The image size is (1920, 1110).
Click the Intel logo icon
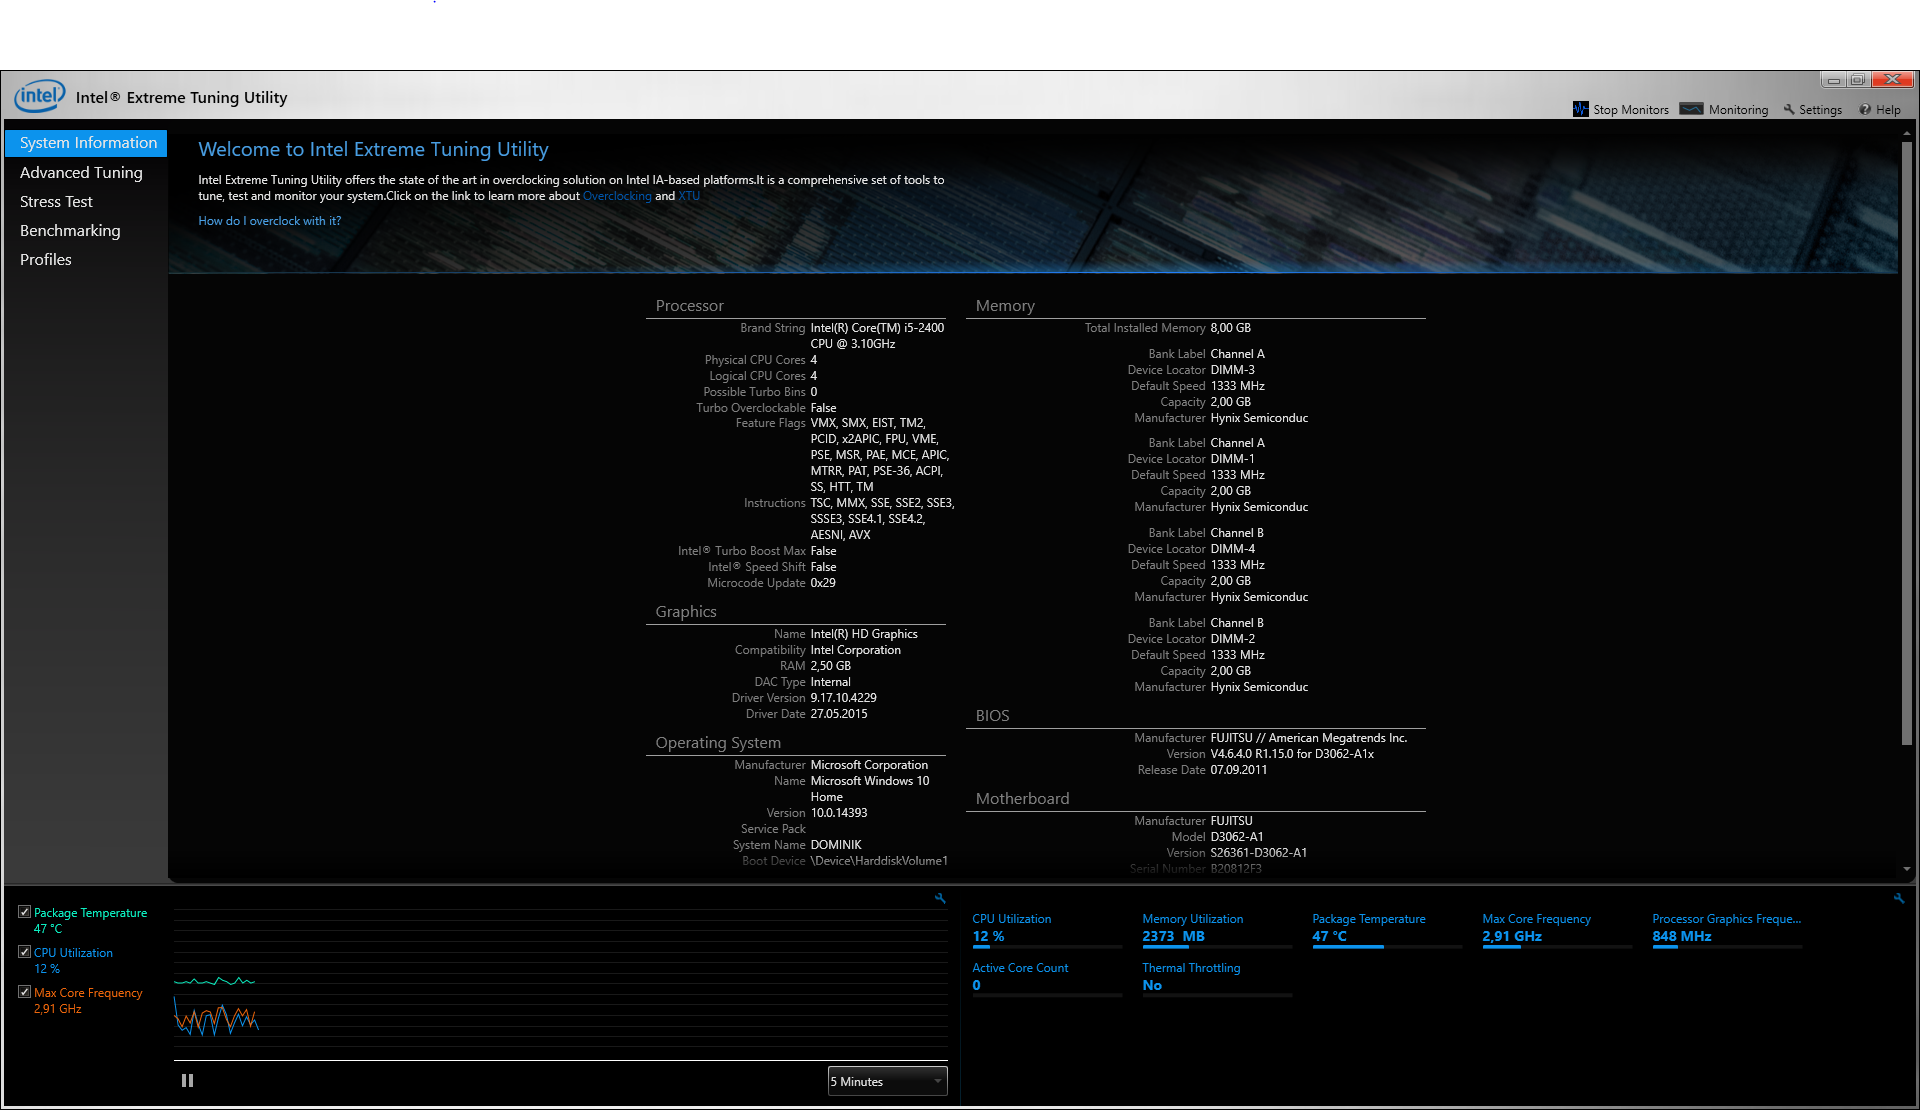click(40, 96)
